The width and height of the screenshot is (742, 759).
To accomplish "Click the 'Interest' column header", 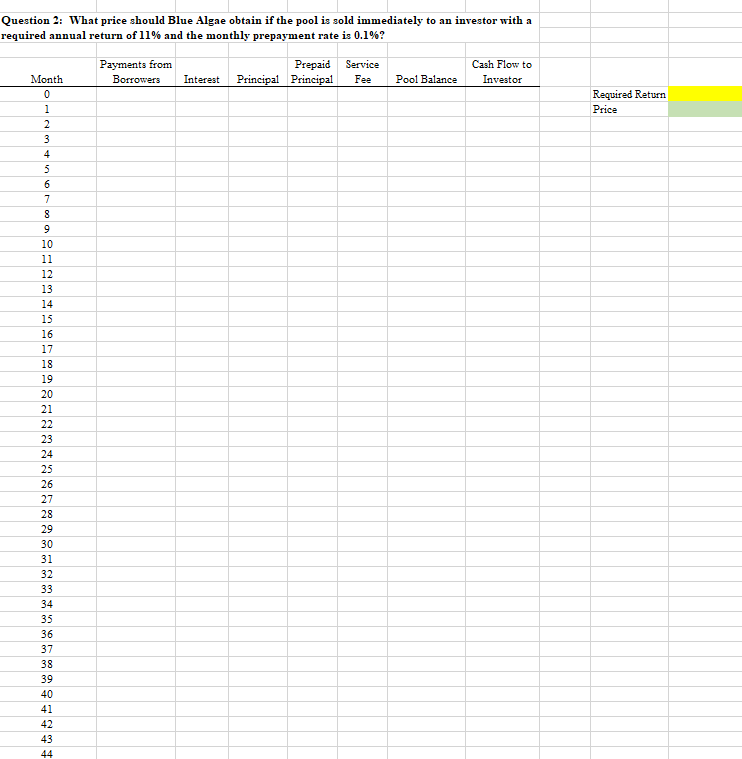I will [x=202, y=79].
